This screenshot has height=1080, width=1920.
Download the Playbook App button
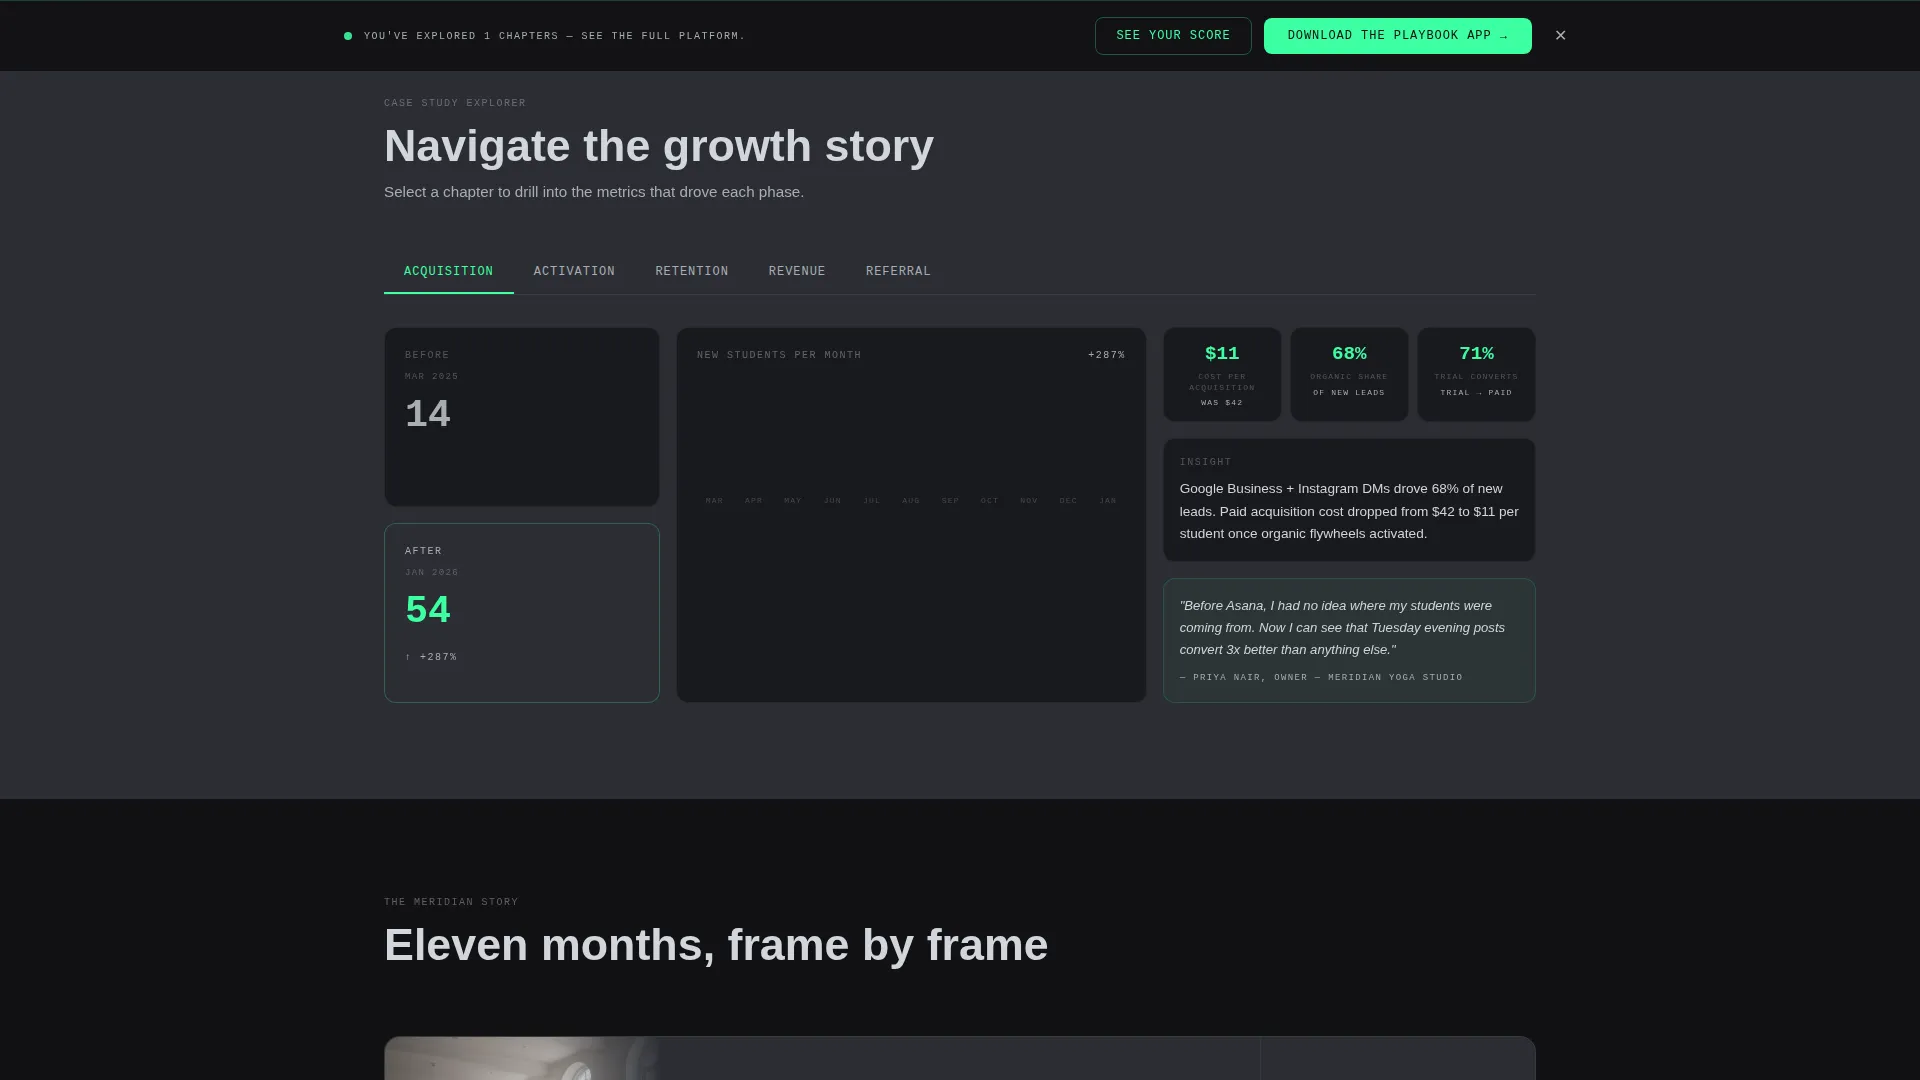pyautogui.click(x=1397, y=36)
